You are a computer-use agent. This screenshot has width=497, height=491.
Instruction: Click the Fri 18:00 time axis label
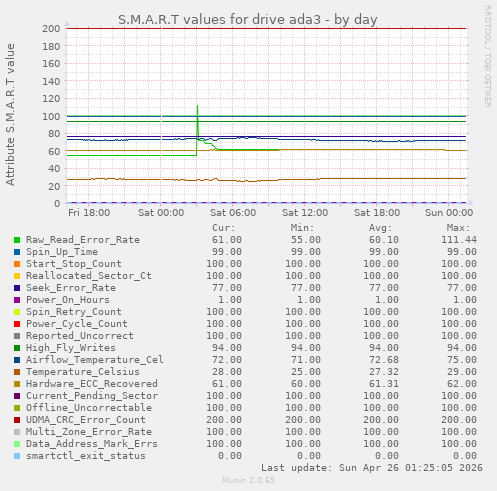89,213
